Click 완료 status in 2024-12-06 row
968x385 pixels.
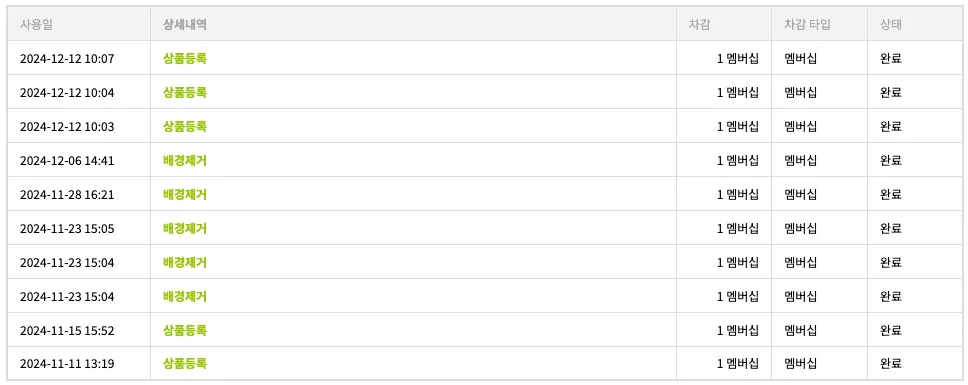891,160
